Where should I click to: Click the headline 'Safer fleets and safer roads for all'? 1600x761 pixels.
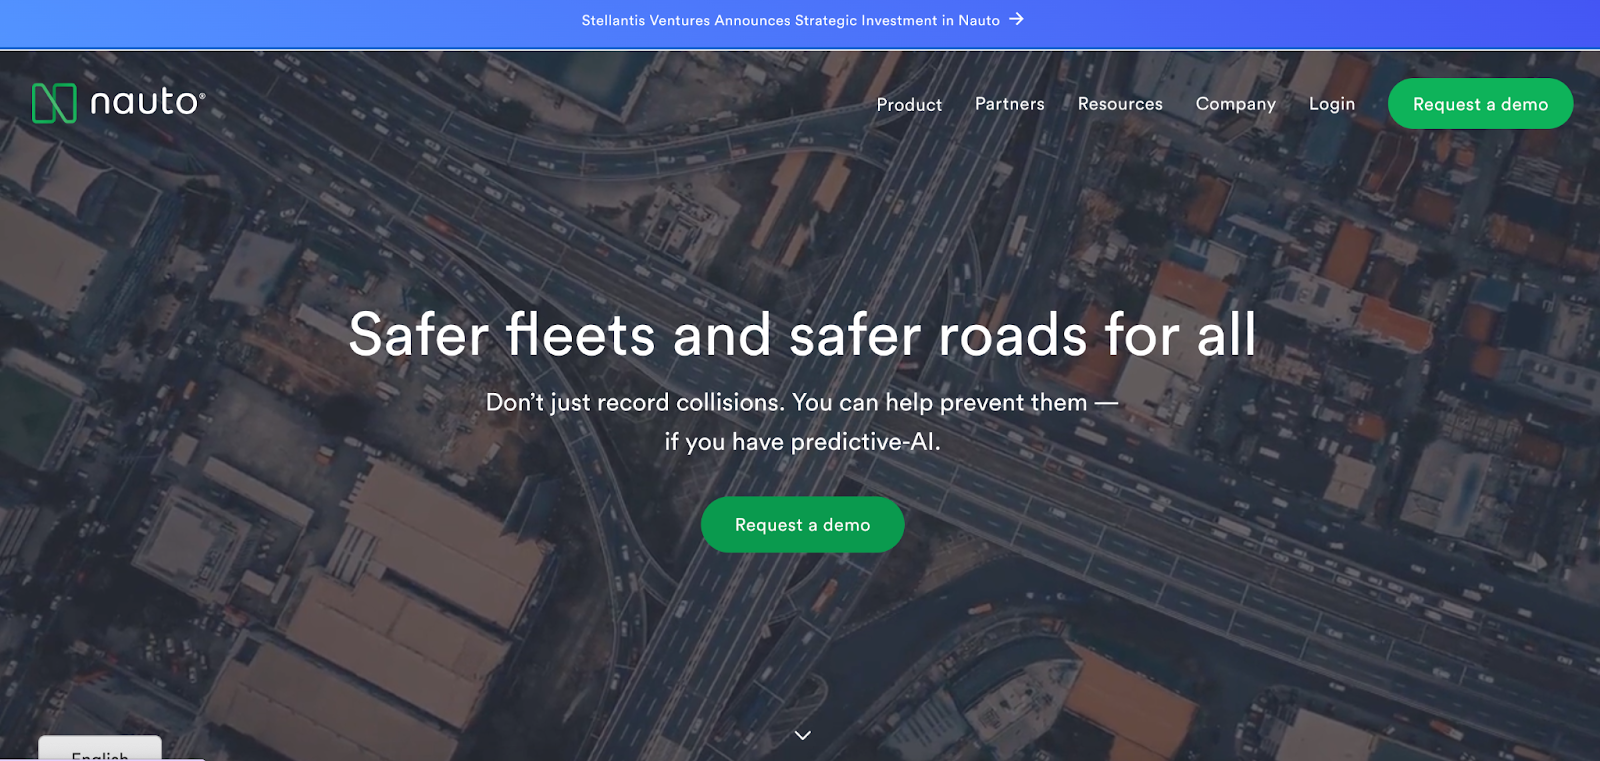pos(802,334)
